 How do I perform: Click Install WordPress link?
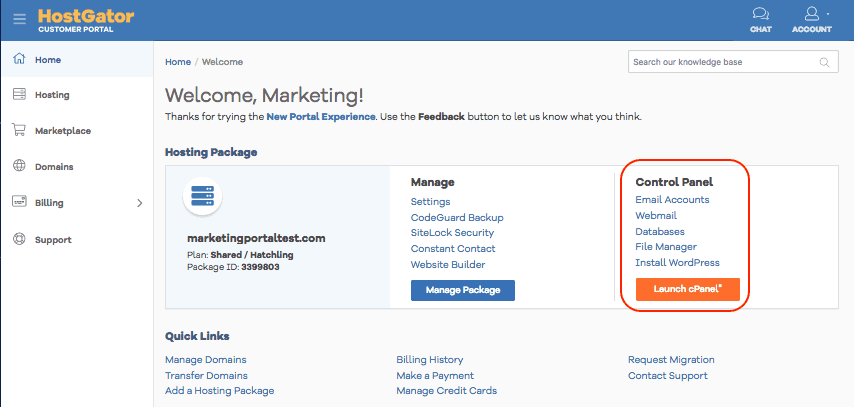(x=677, y=263)
